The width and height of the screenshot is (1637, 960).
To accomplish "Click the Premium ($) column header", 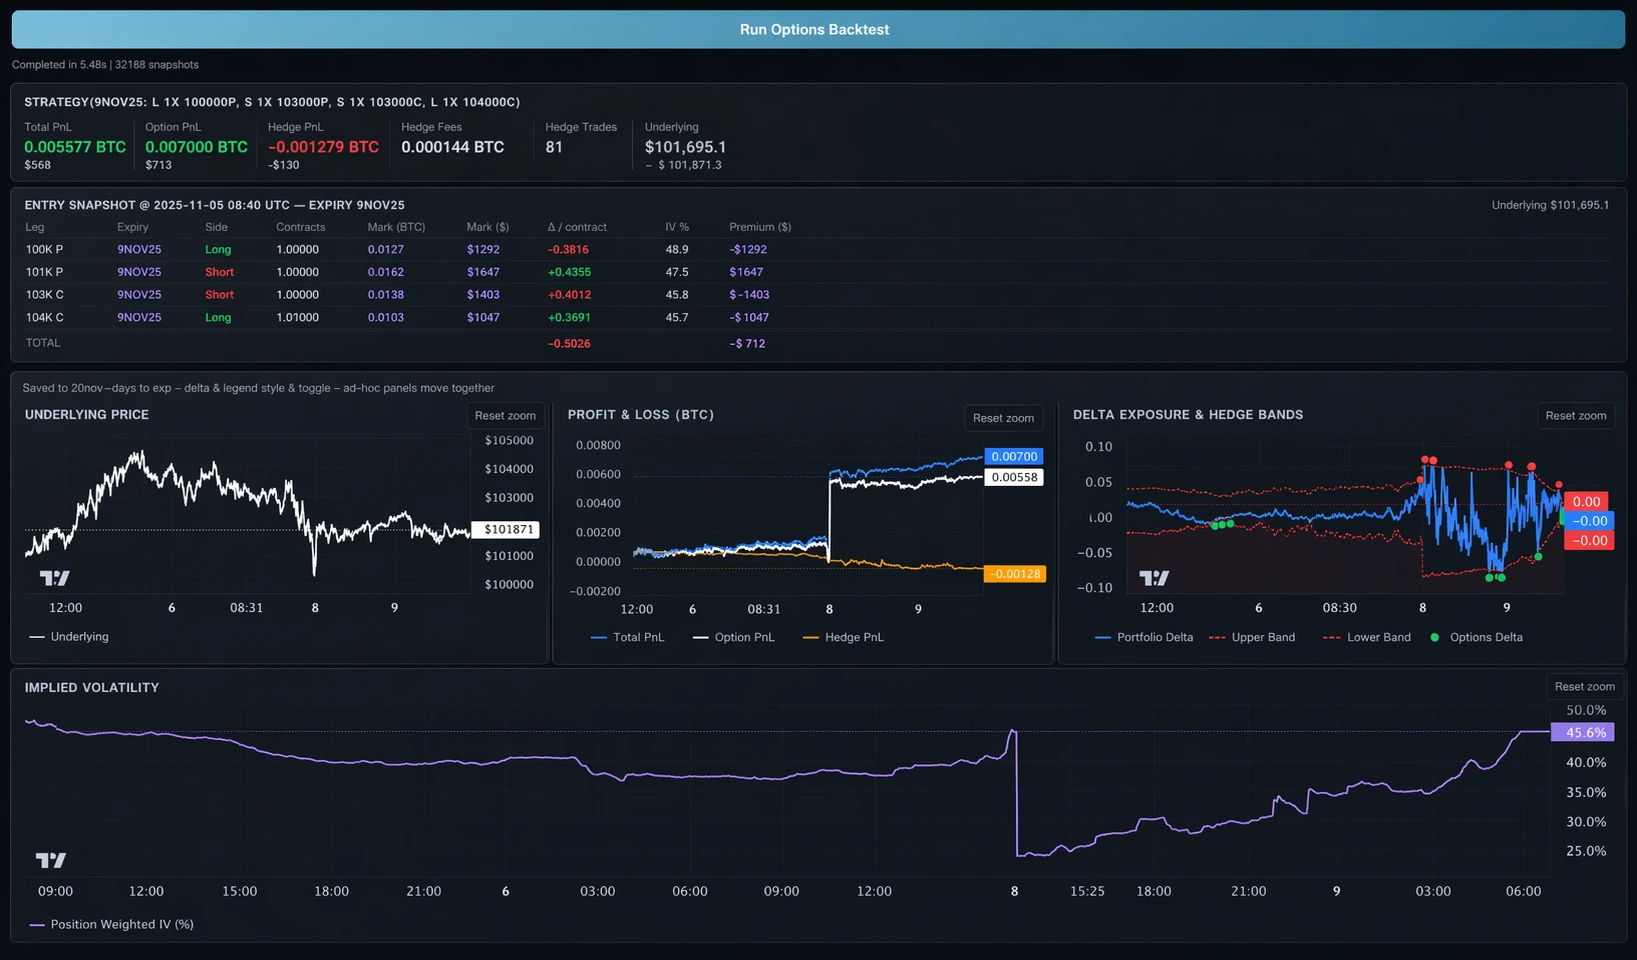I will click(760, 227).
